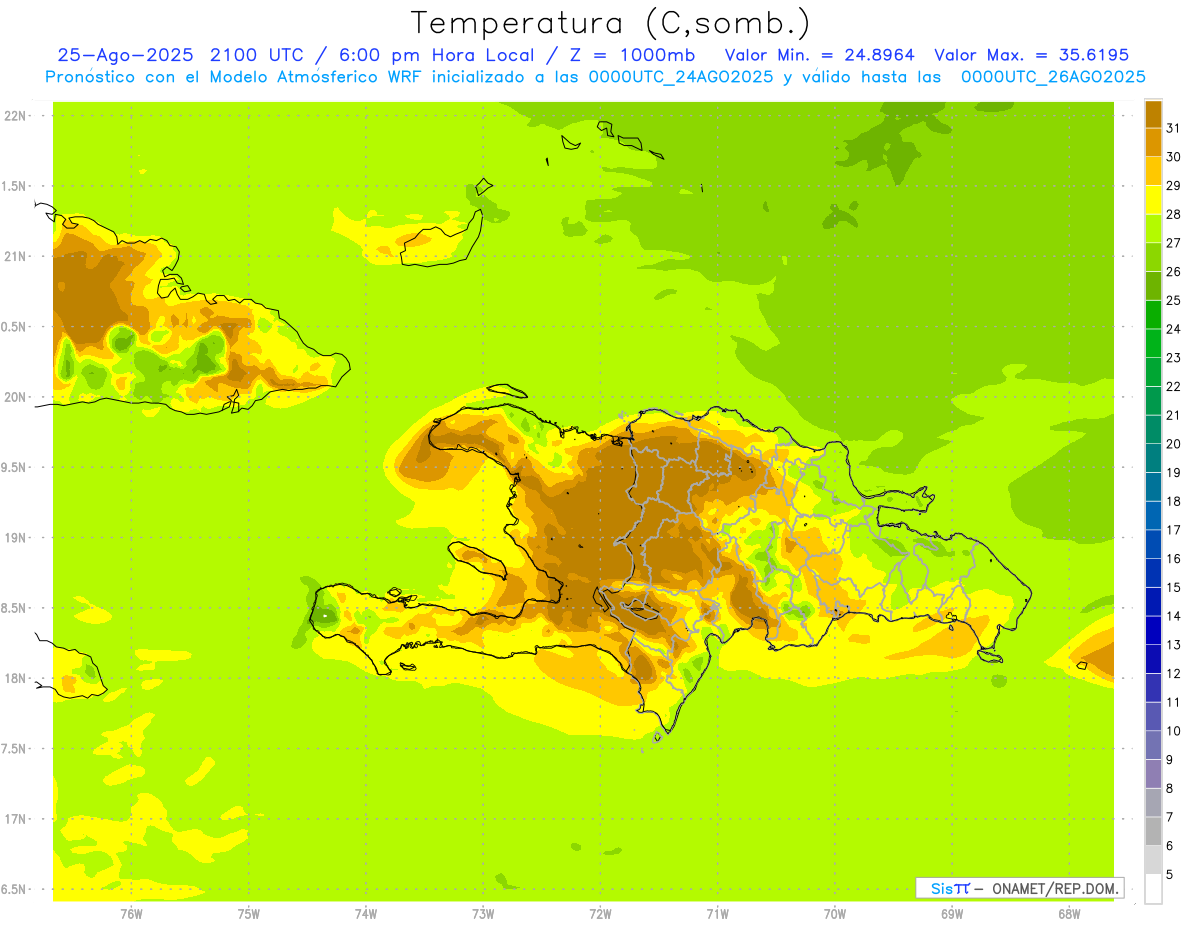Click the "21N" latitude label
Screen dimensions: 1200x927
click(x=16, y=256)
